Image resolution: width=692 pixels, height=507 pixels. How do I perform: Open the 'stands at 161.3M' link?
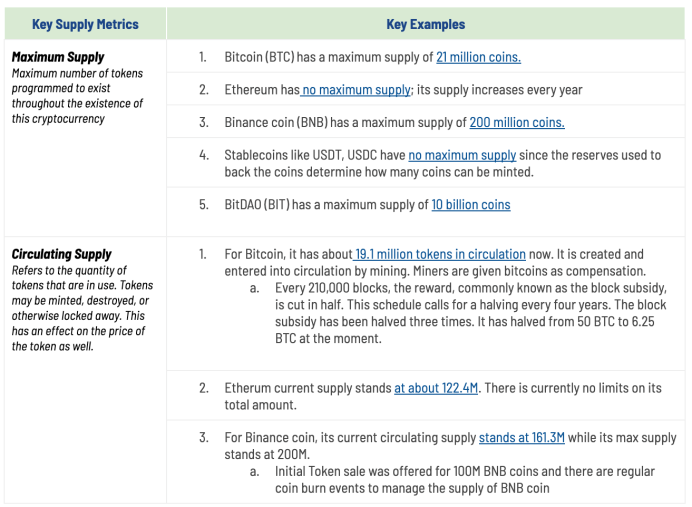pos(522,438)
